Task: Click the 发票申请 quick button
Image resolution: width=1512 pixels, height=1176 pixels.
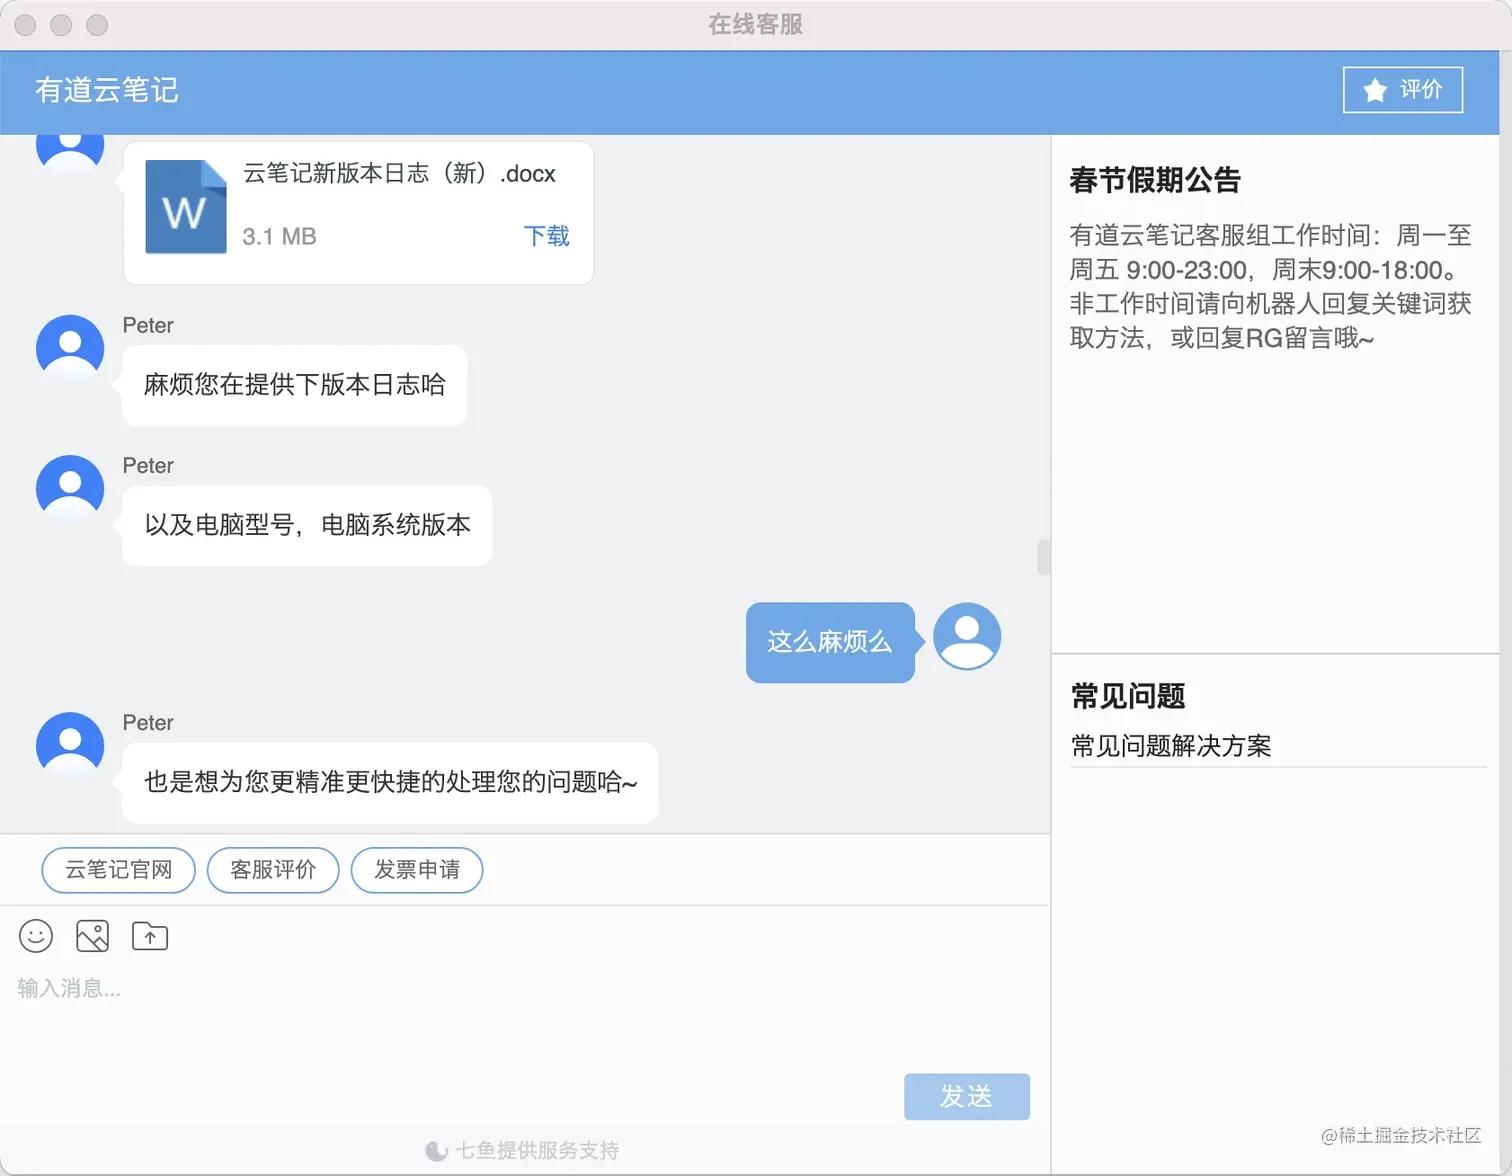Action: click(x=417, y=870)
